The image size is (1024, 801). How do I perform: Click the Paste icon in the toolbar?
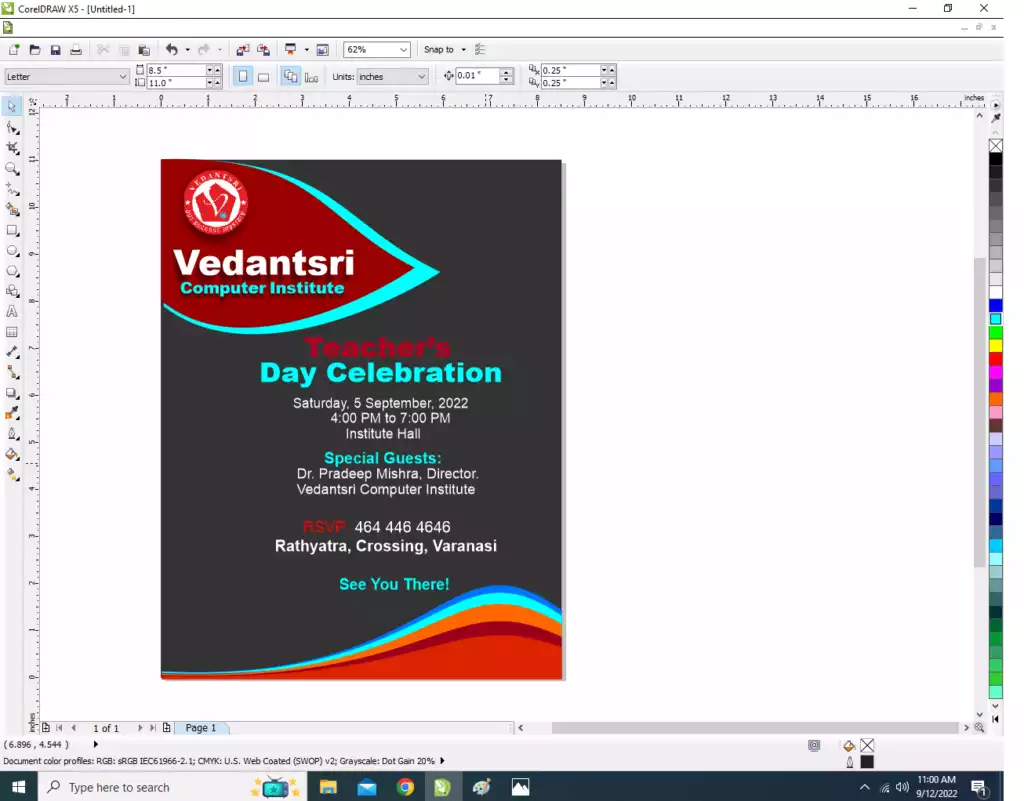[x=144, y=50]
